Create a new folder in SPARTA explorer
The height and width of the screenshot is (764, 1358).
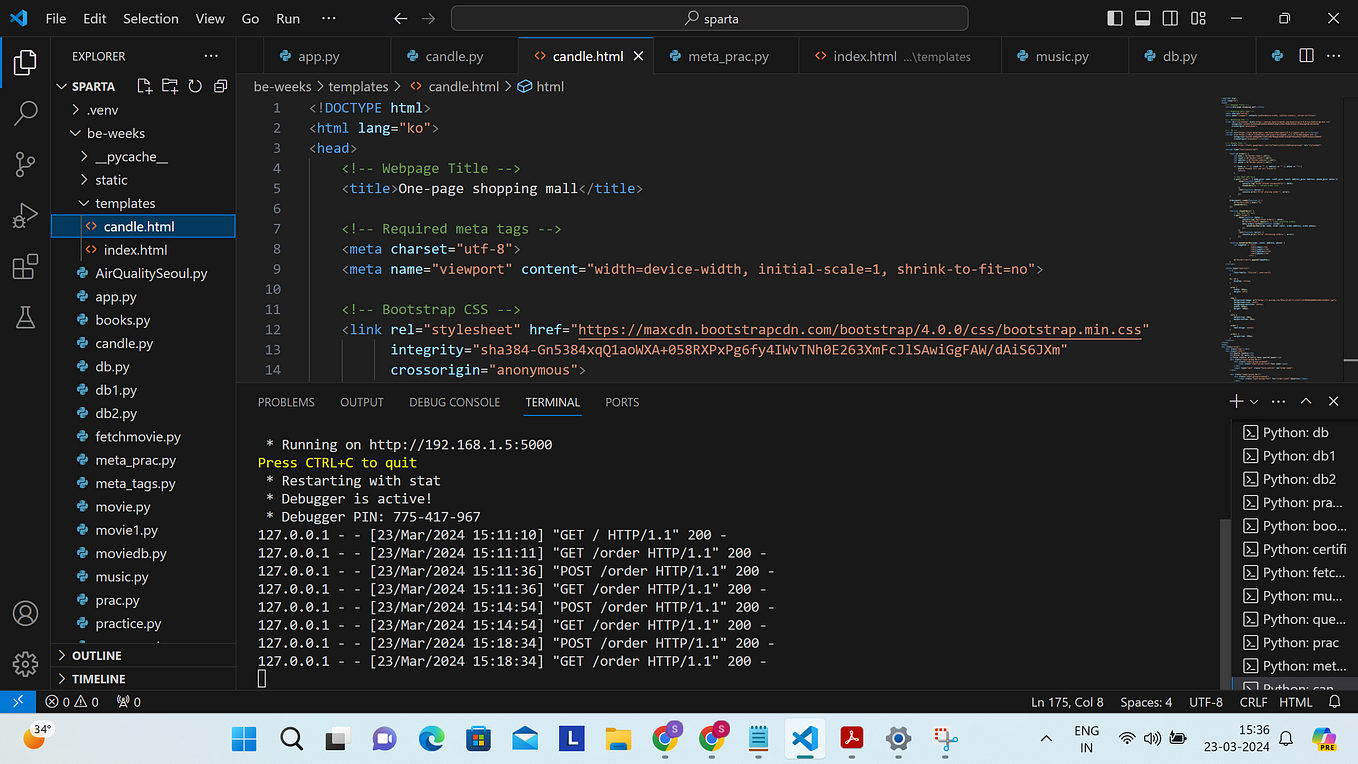point(170,86)
